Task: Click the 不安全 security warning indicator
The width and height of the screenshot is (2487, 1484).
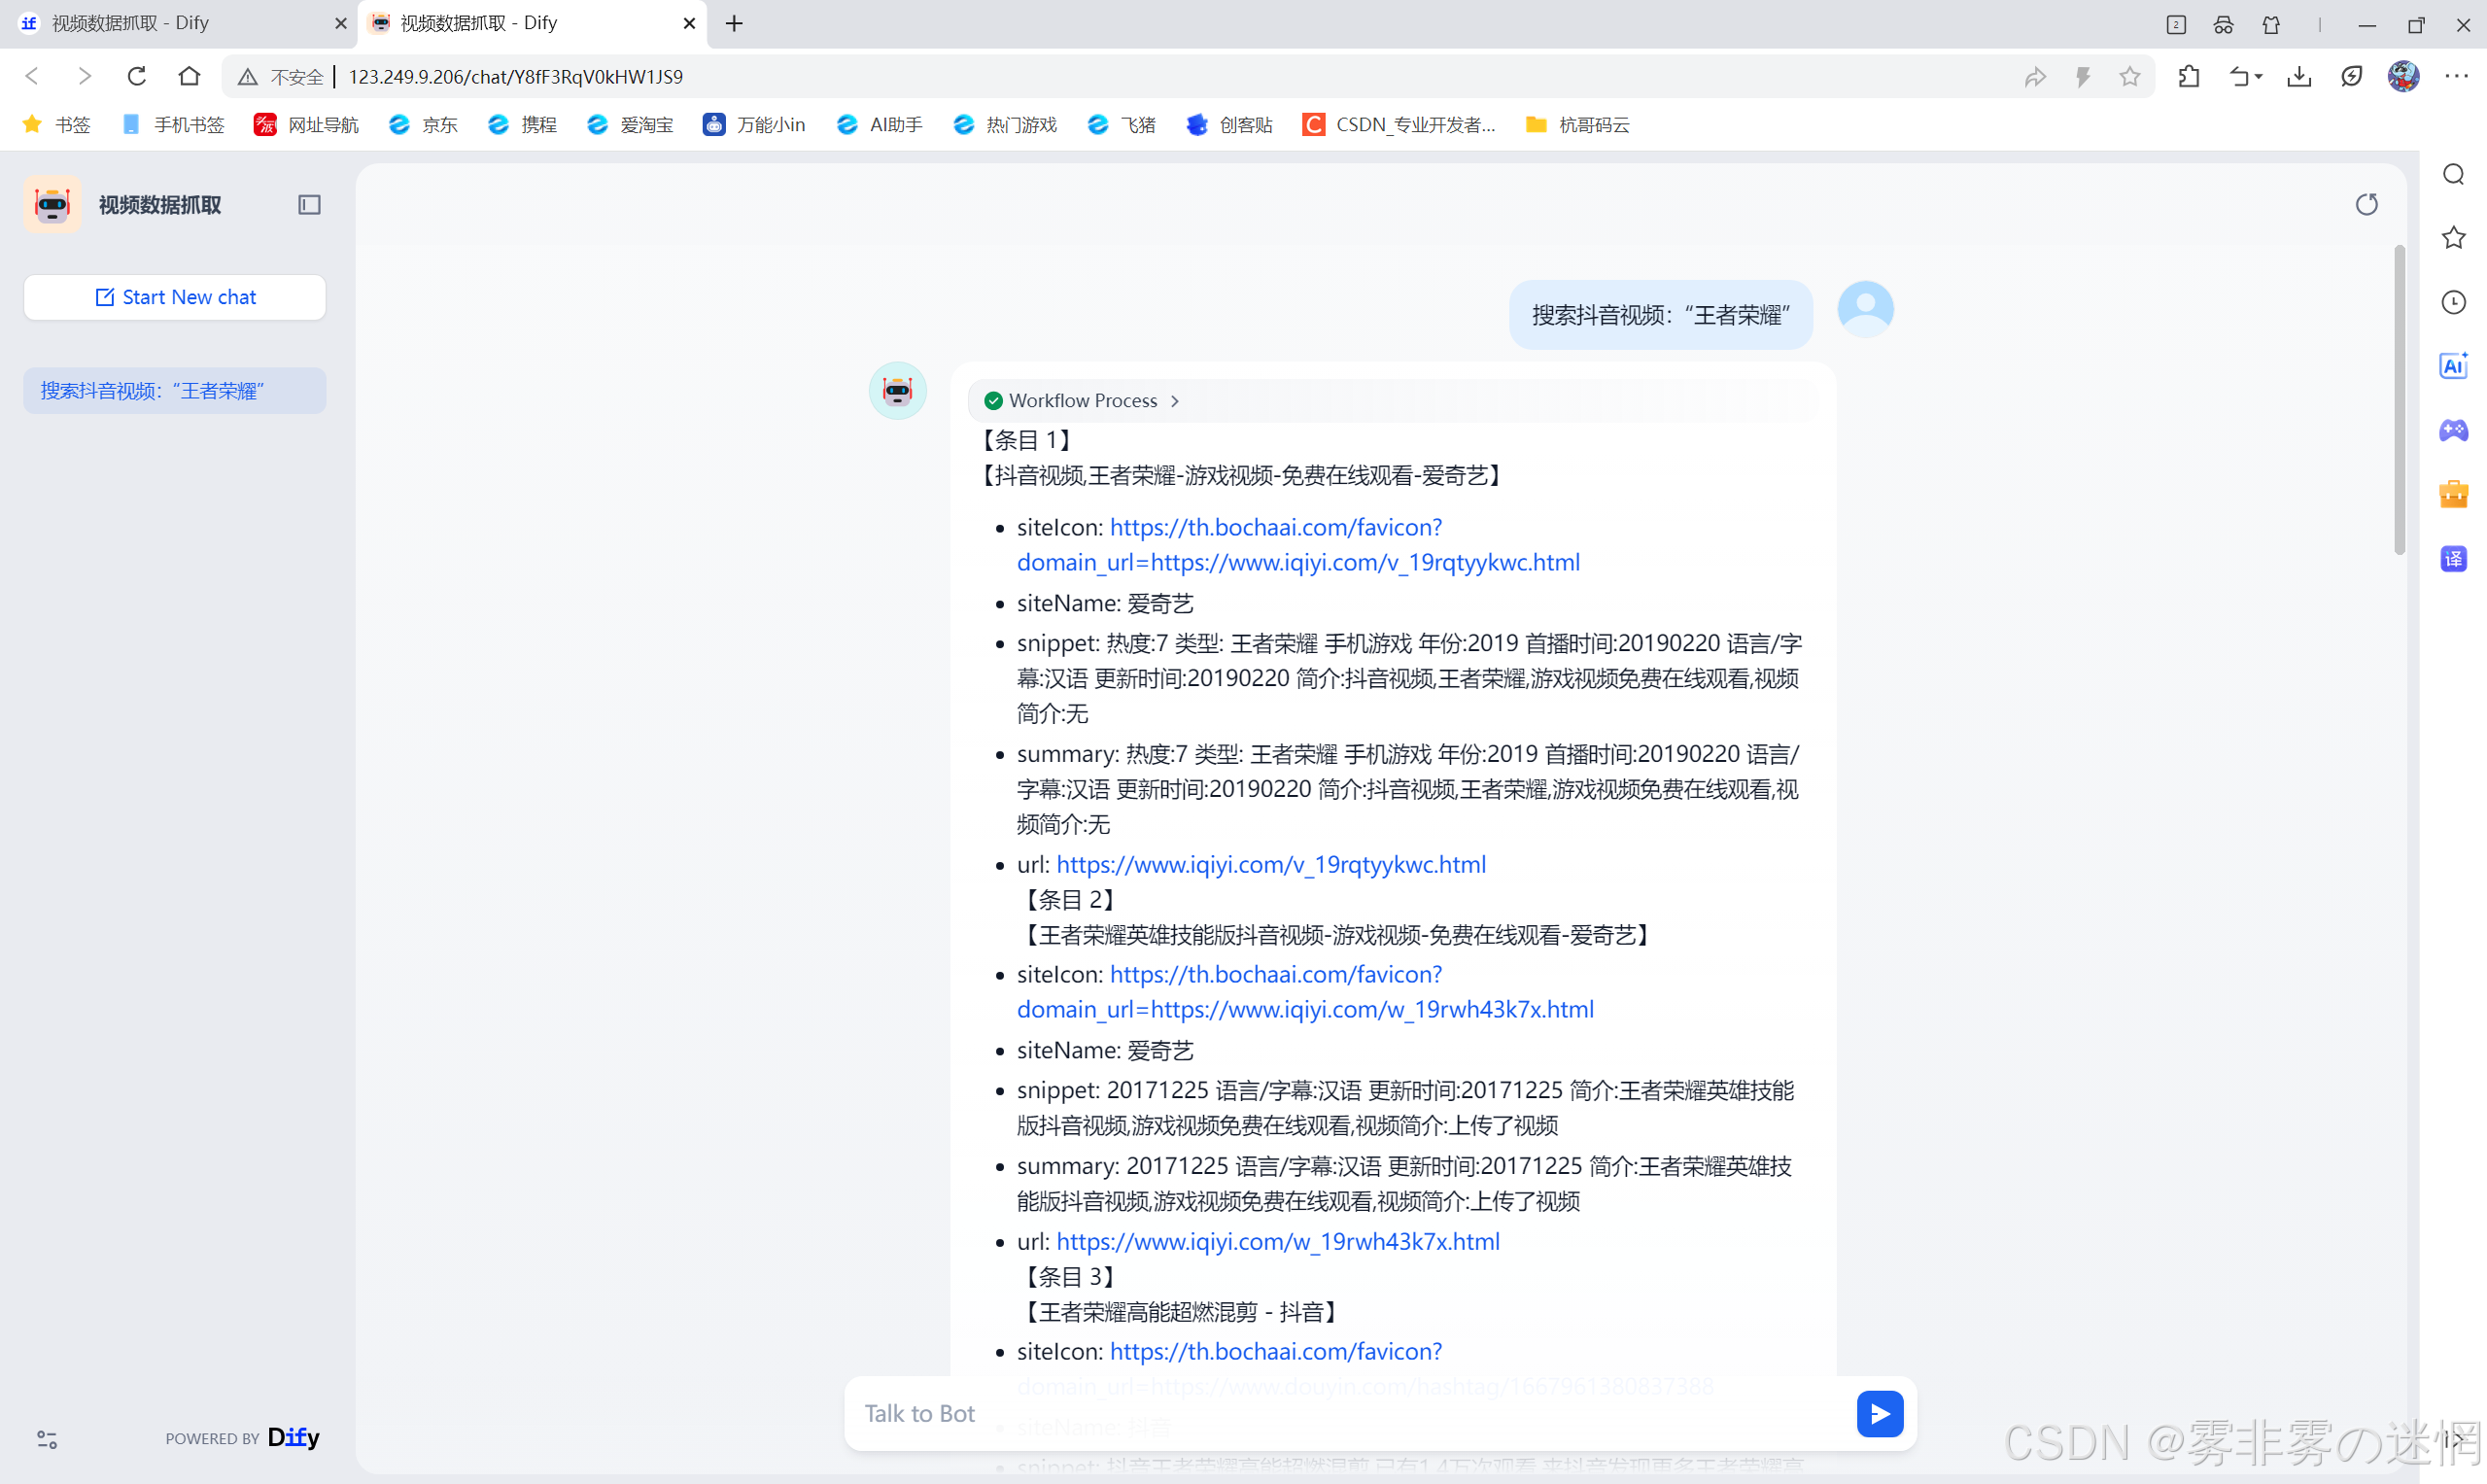Action: coord(281,77)
